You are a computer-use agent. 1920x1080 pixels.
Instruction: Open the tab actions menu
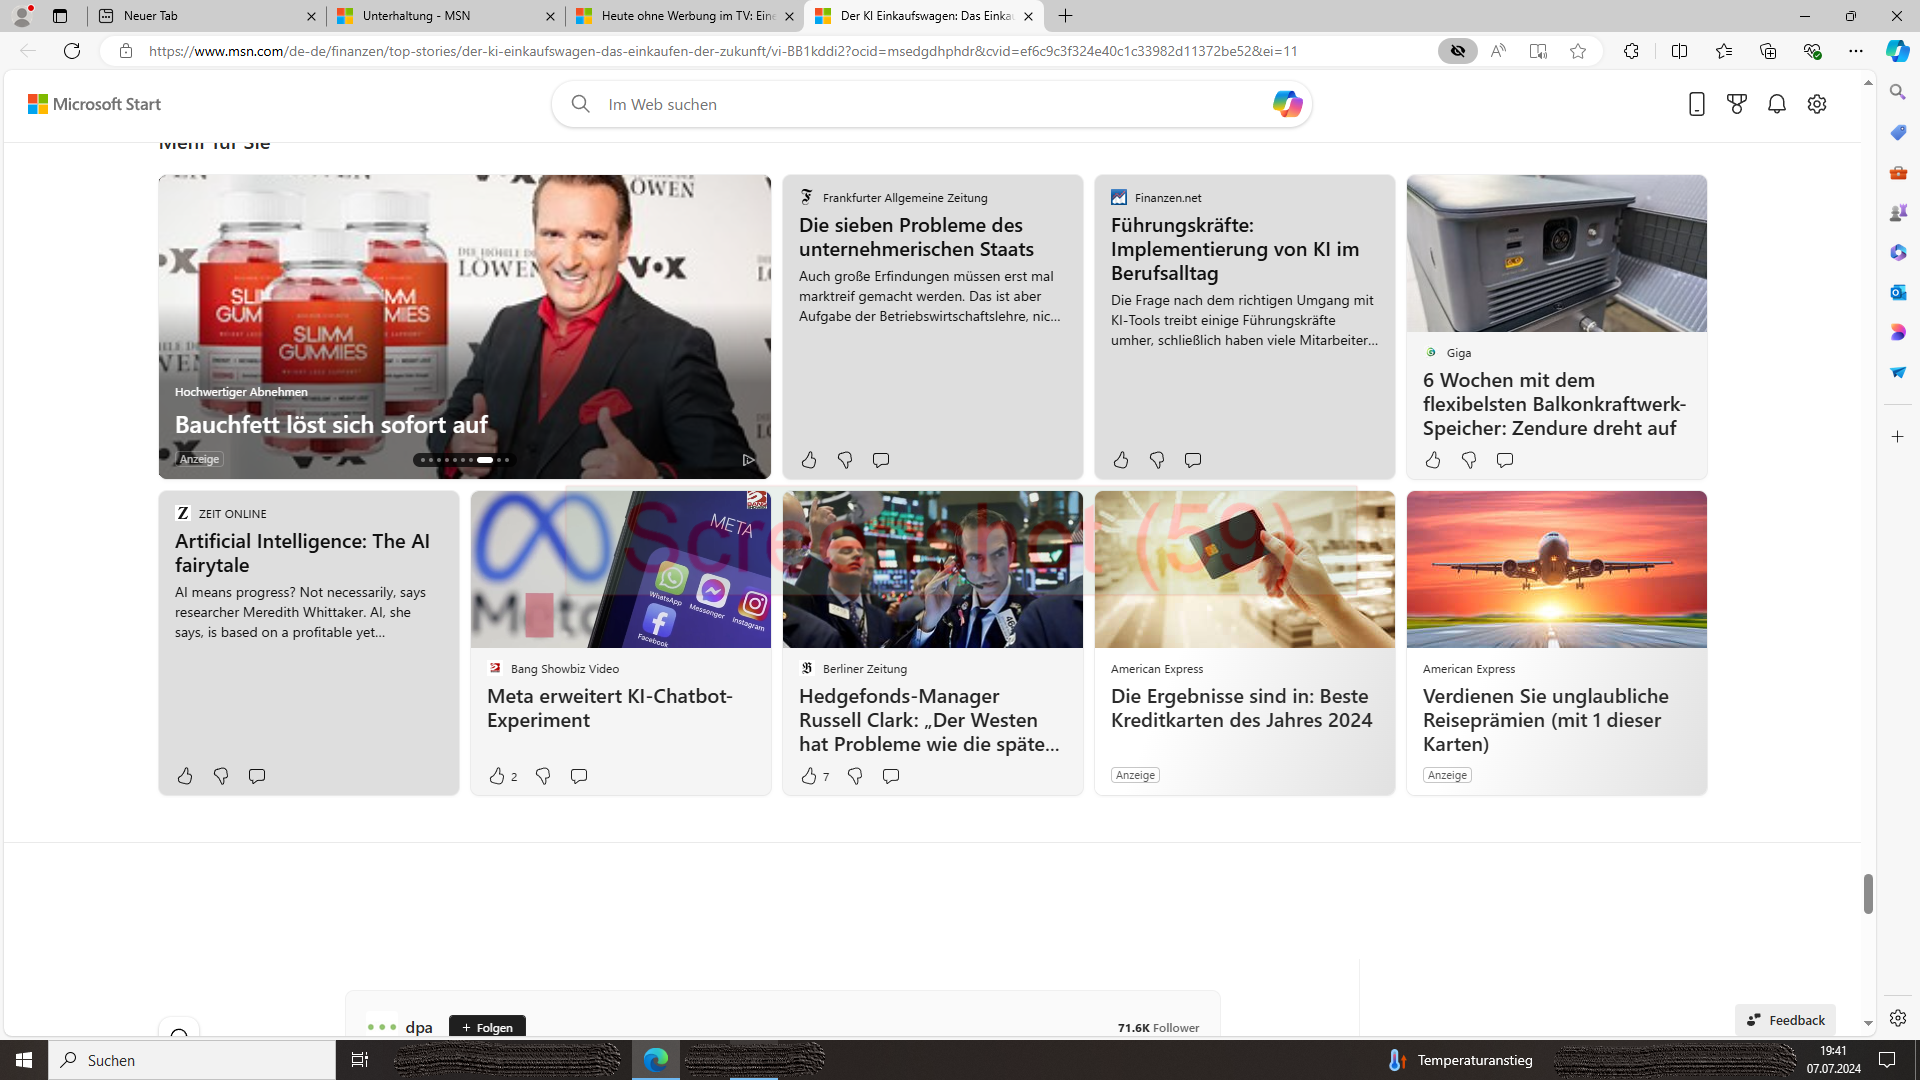click(x=60, y=16)
